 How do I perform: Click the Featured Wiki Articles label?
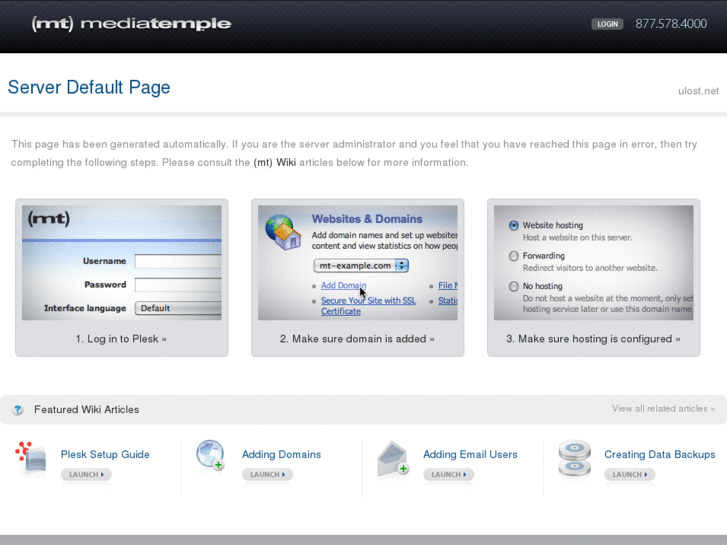(x=87, y=410)
